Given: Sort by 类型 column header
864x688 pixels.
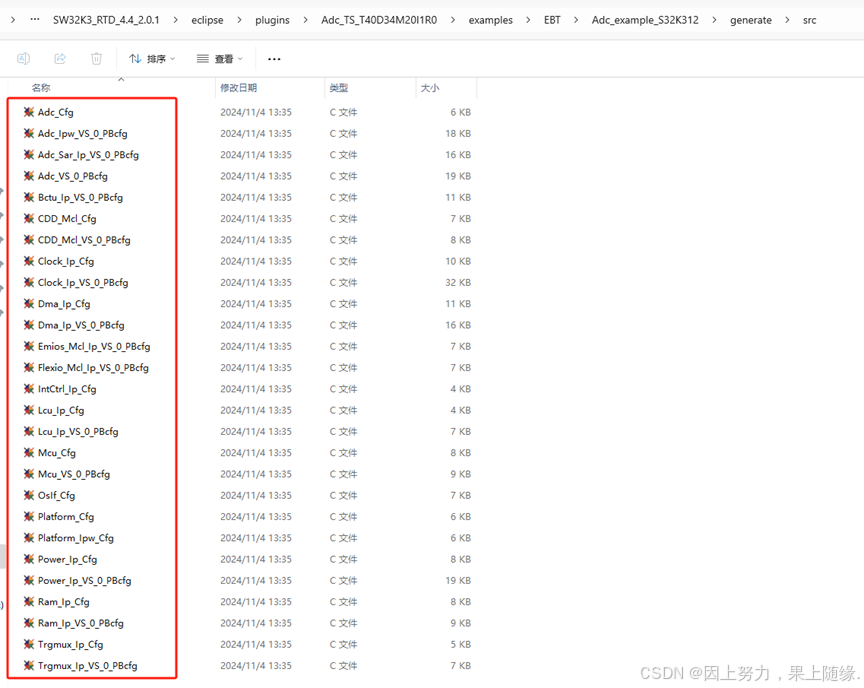Looking at the screenshot, I should click(x=338, y=88).
